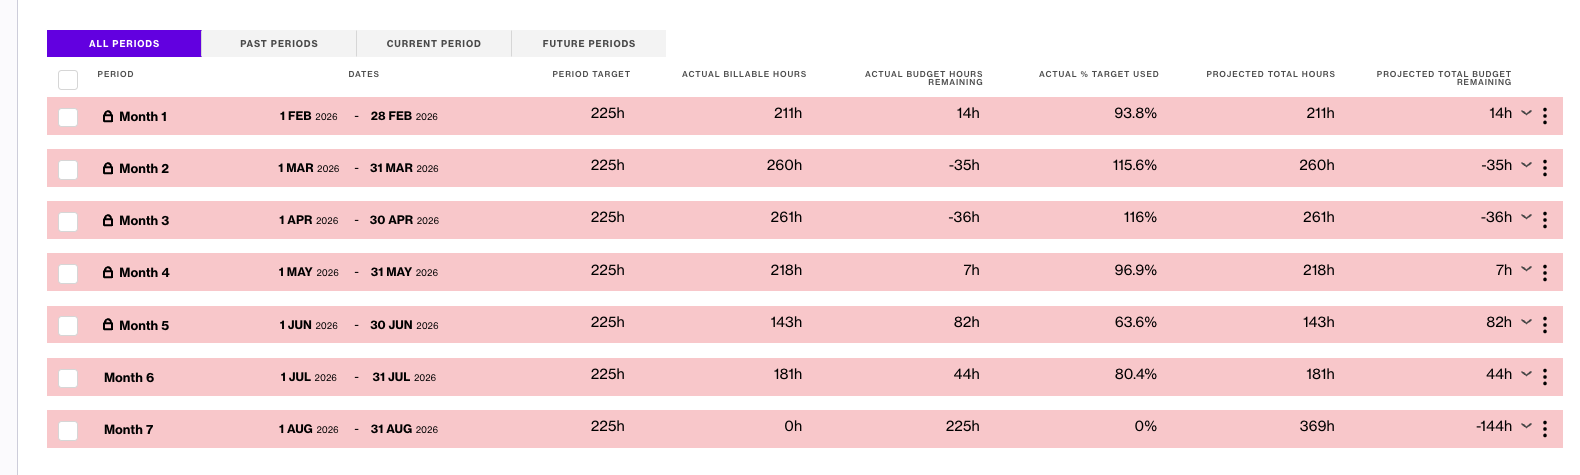The height and width of the screenshot is (475, 1580).
Task: Click the lock icon beside Month 4
Action: (108, 272)
